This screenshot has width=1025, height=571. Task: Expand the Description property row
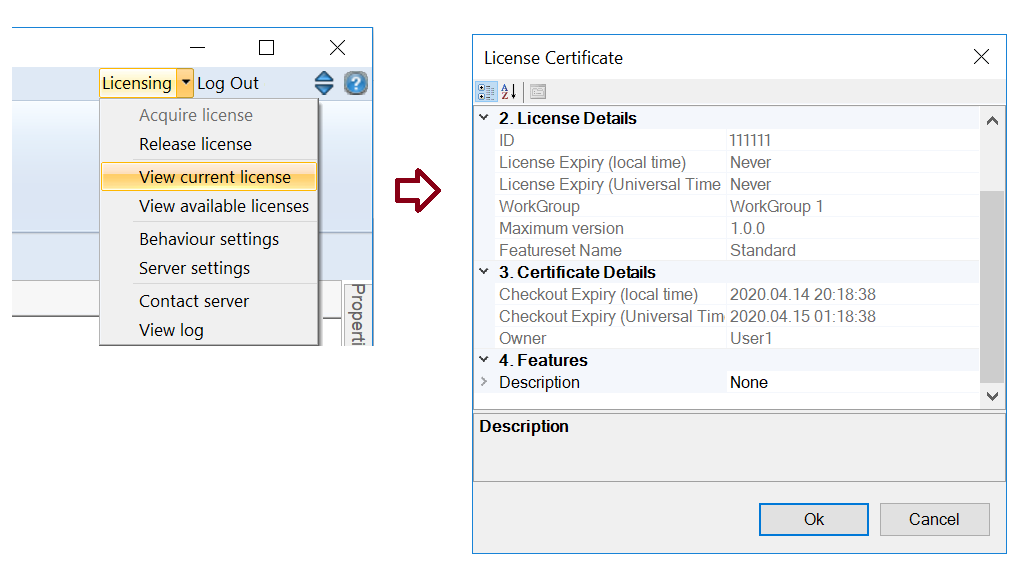484,382
